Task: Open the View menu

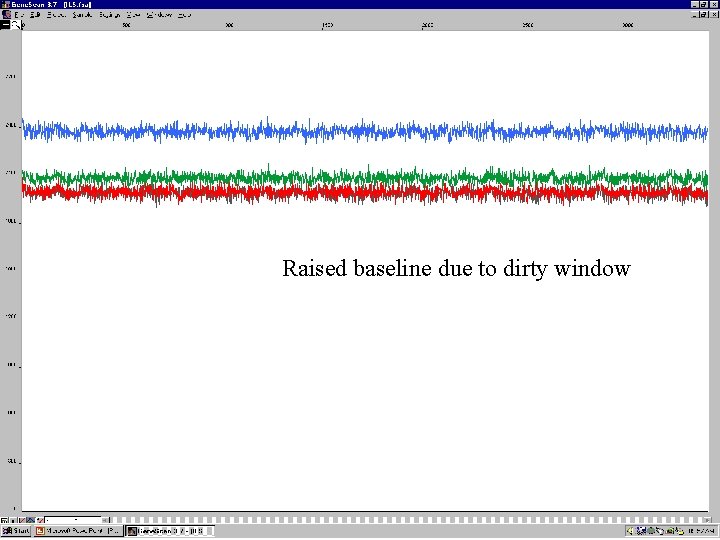Action: [x=134, y=15]
